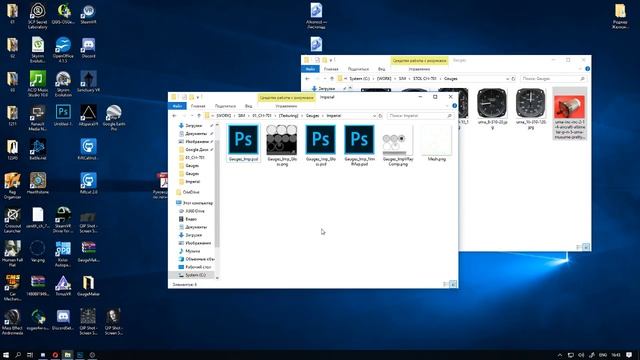This screenshot has width=640, height=360.
Task: Open quick access toolbar dropdown in Gauges window
Action: pyautogui.click(x=332, y=60)
